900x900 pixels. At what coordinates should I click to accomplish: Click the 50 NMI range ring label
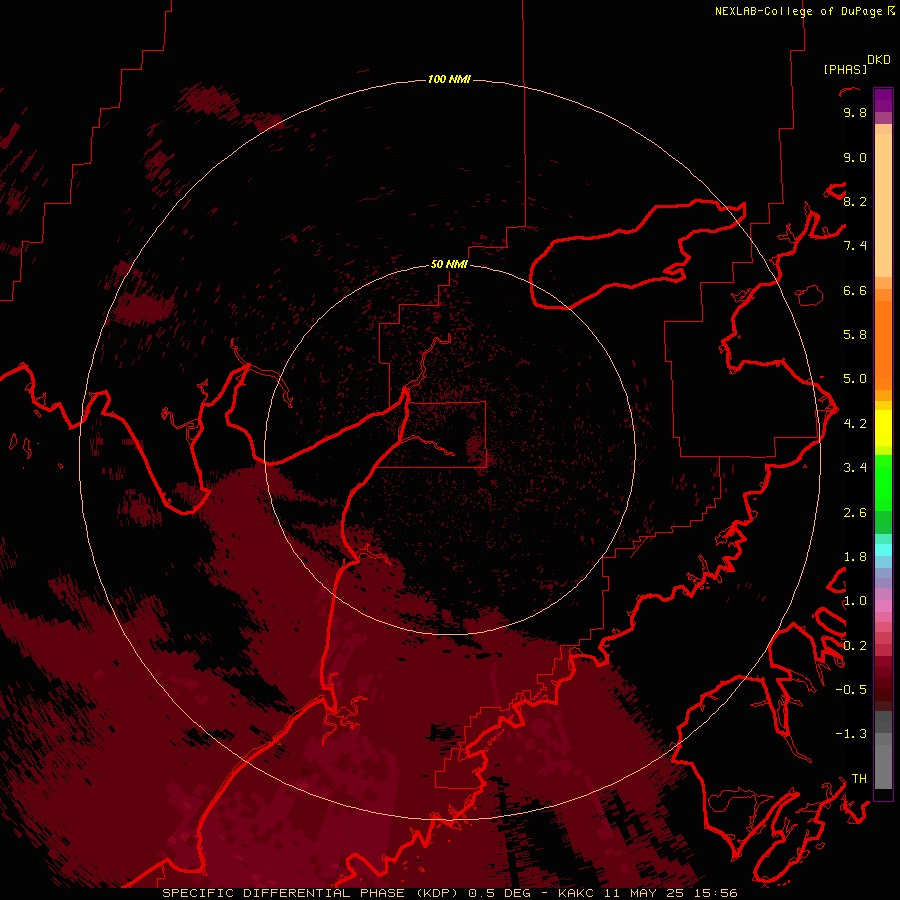point(449,264)
